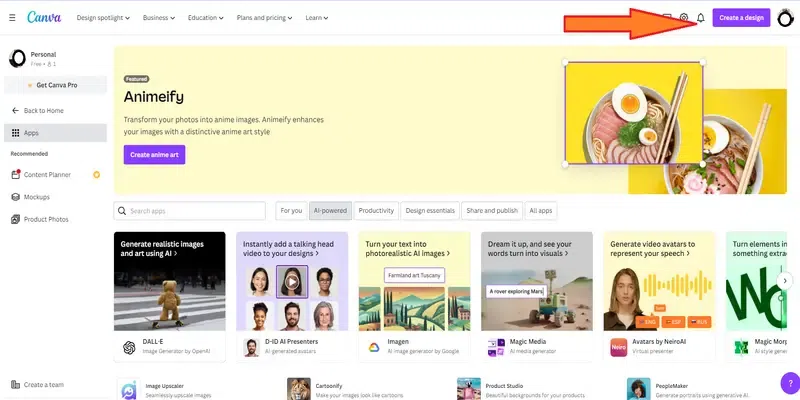Click the Get Canva Pro button
The width and height of the screenshot is (800, 400).
tap(56, 85)
